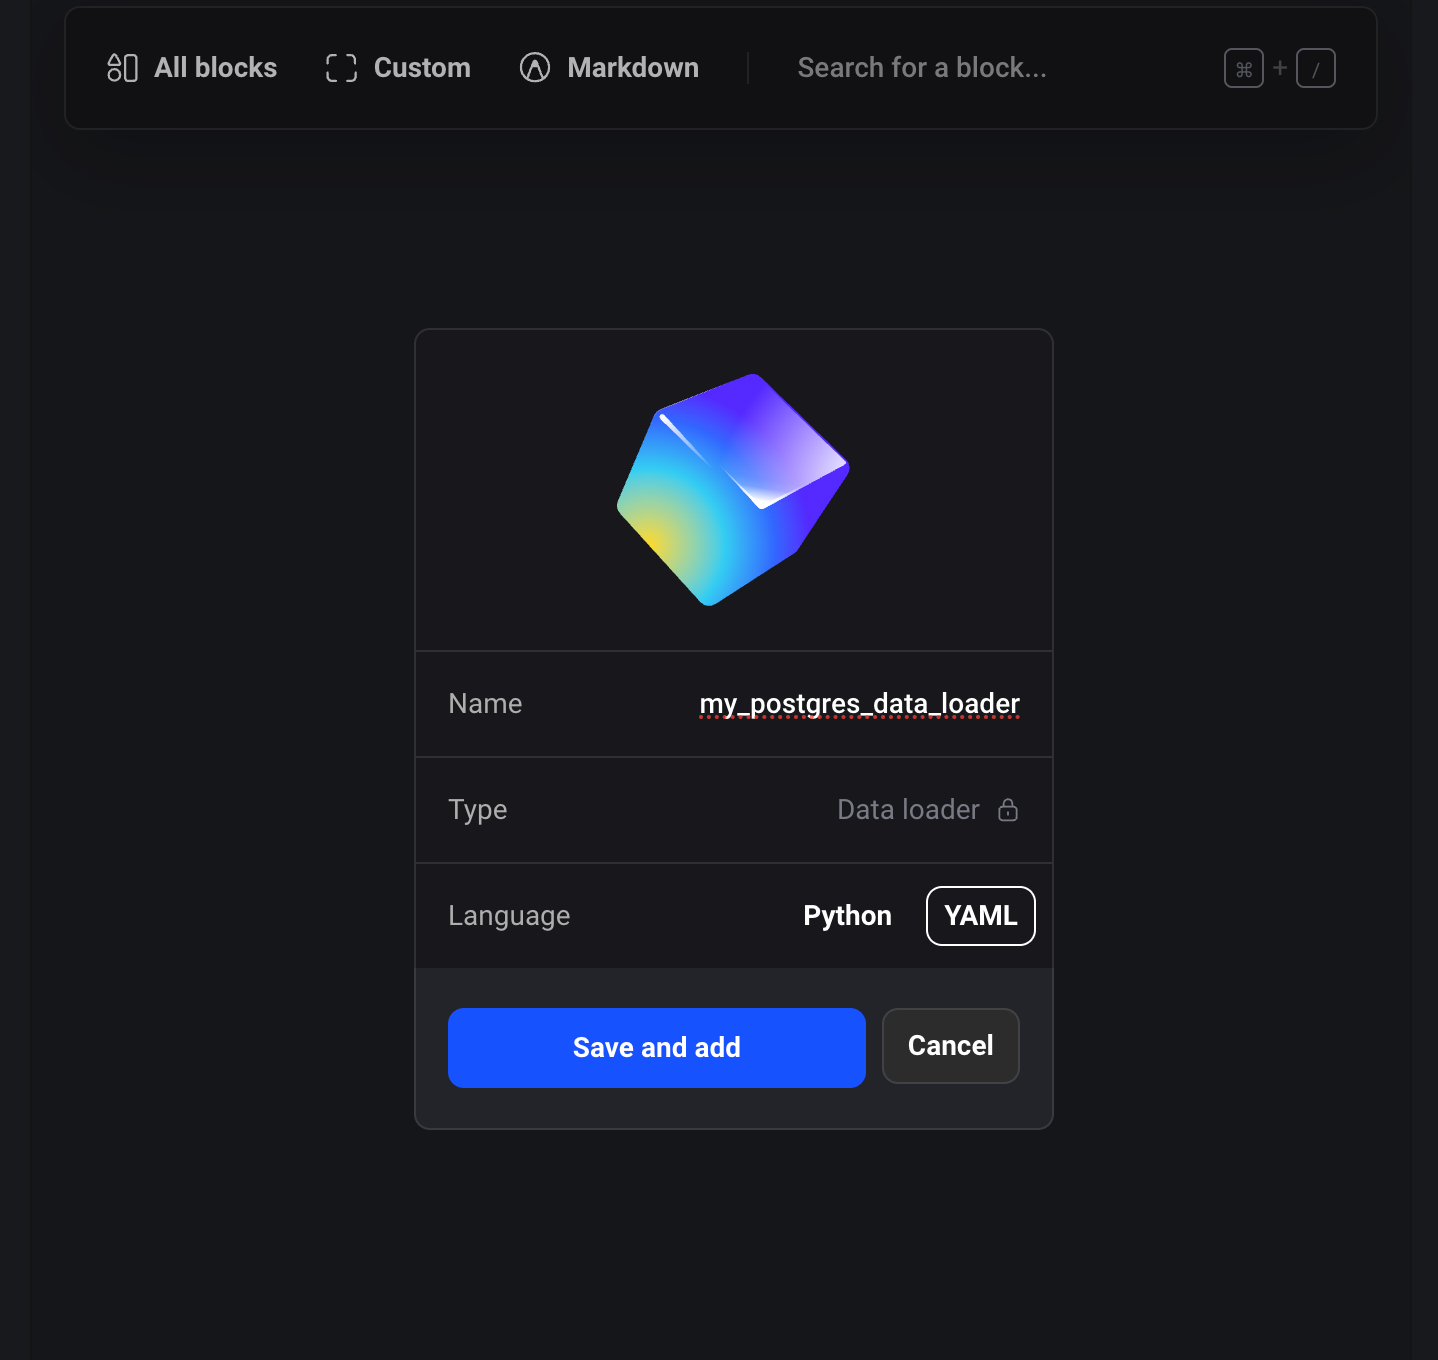Click the plus sign between shortcut keys
The width and height of the screenshot is (1438, 1360).
tap(1280, 68)
